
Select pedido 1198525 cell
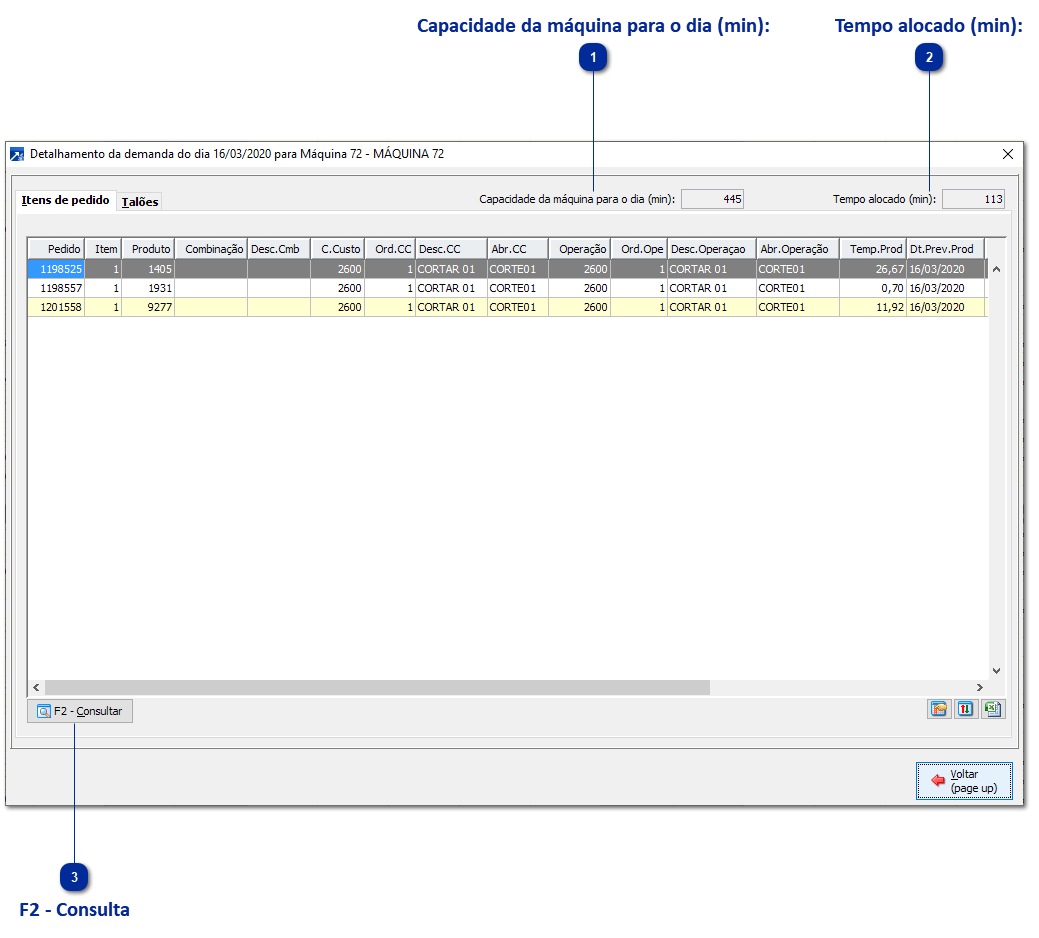(56, 270)
